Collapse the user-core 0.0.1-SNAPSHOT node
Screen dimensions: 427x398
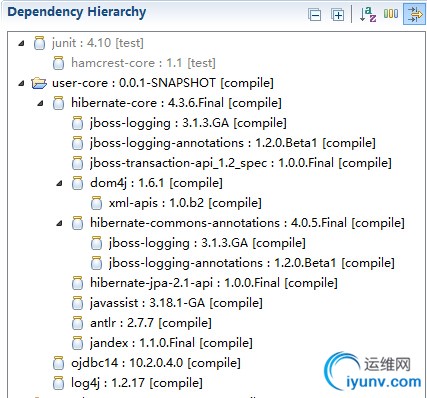coord(22,83)
